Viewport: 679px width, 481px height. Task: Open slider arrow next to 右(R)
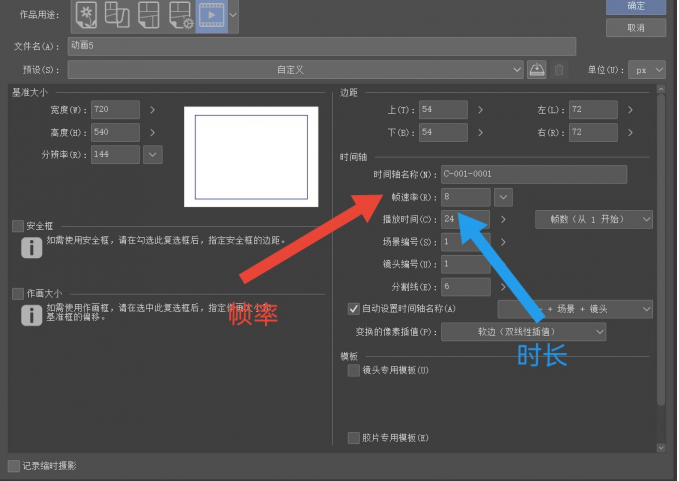[x=630, y=132]
